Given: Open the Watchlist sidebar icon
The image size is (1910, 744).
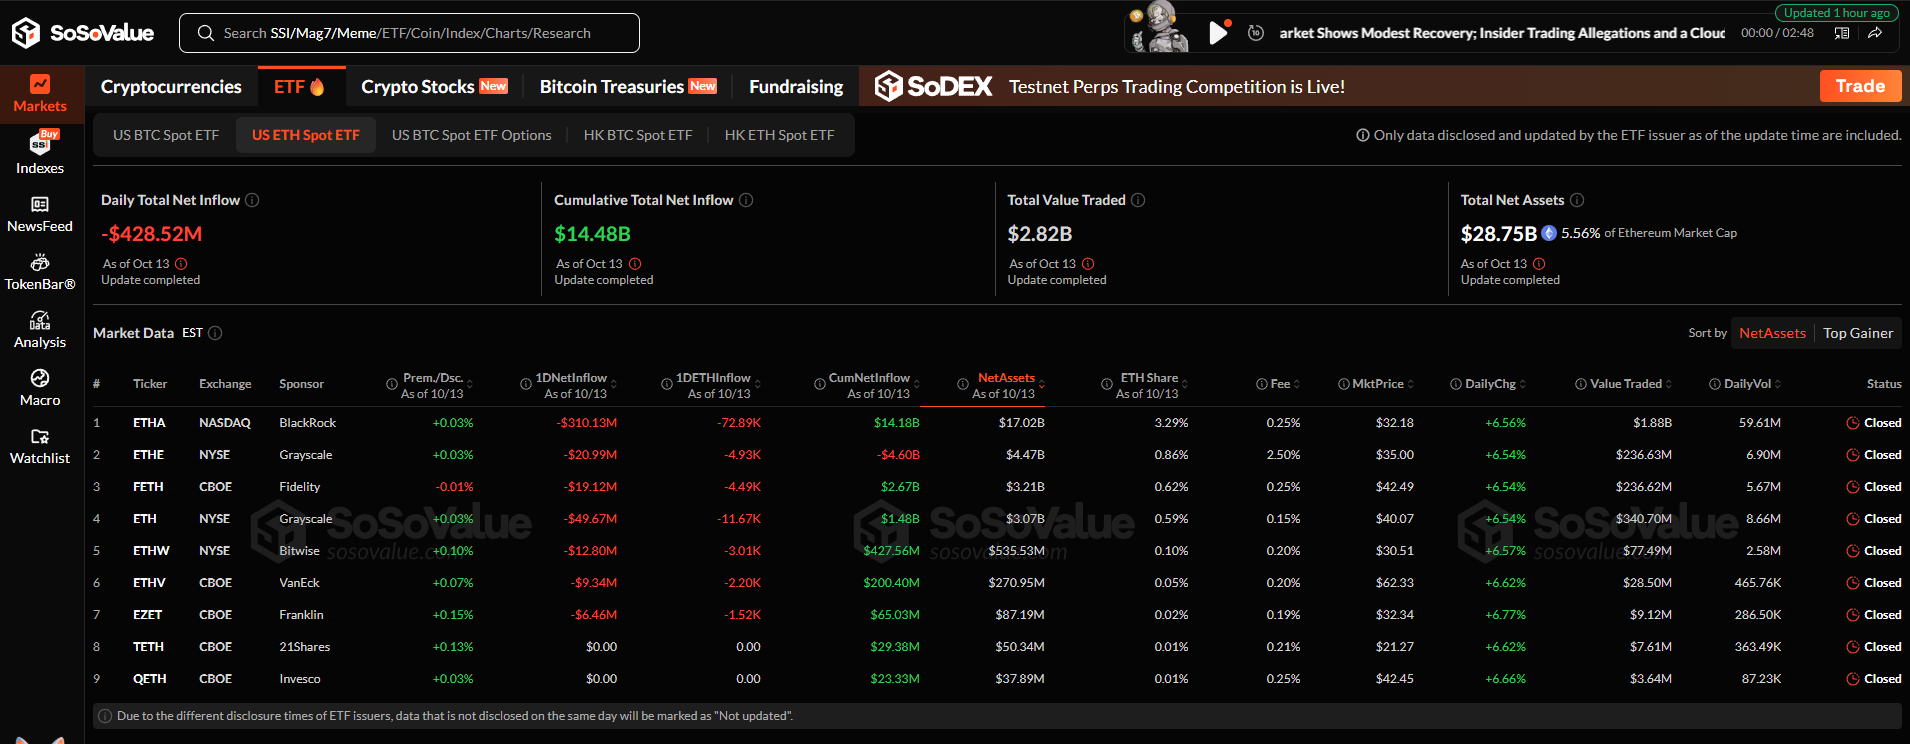Looking at the screenshot, I should coord(40,445).
